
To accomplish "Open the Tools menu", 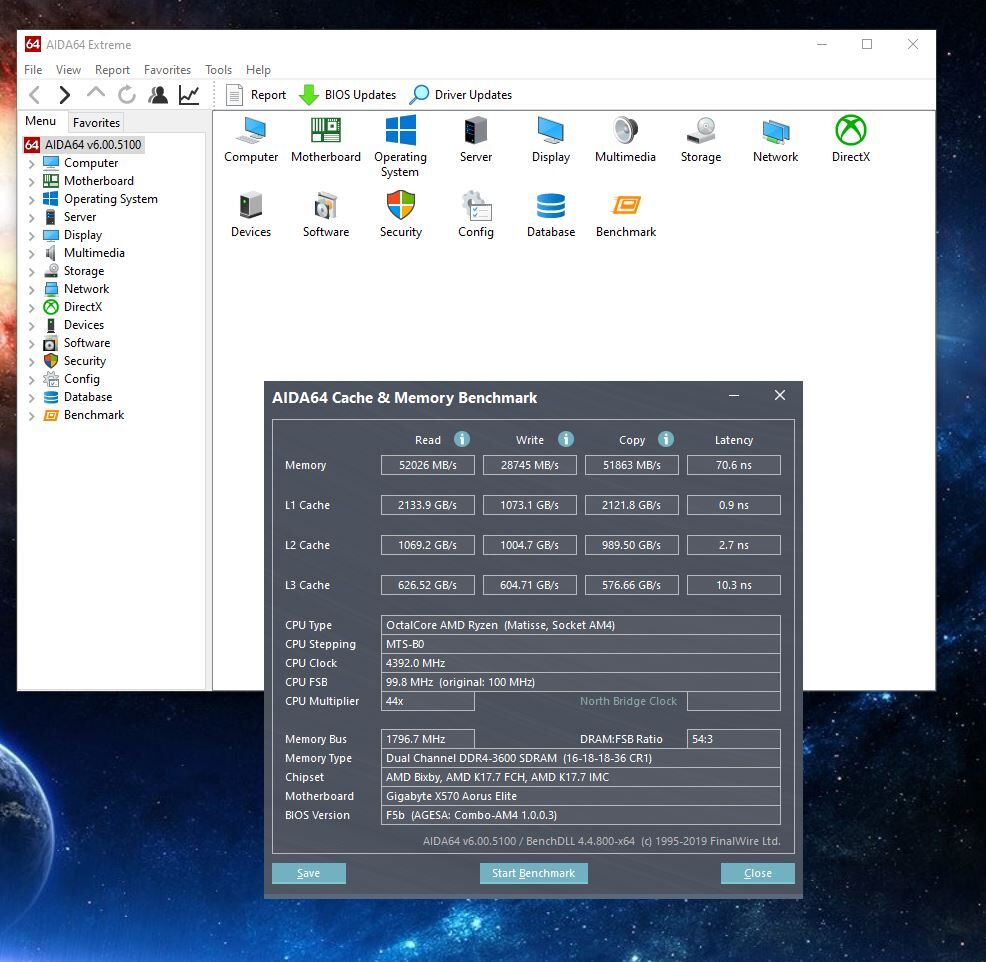I will (x=218, y=70).
